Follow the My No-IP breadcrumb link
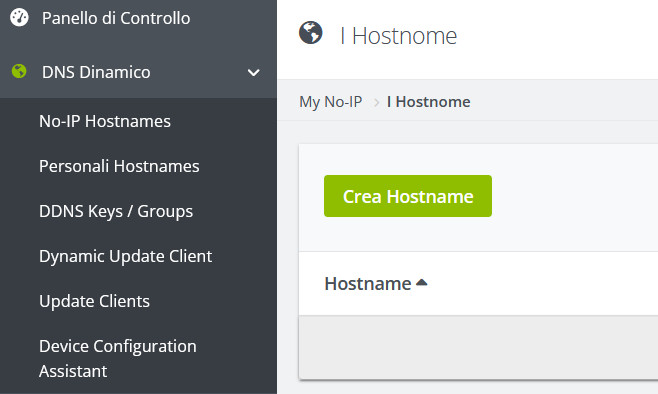 pyautogui.click(x=331, y=102)
